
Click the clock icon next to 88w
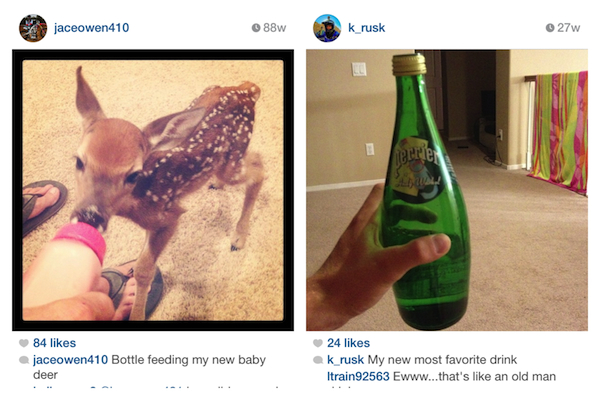coord(256,28)
